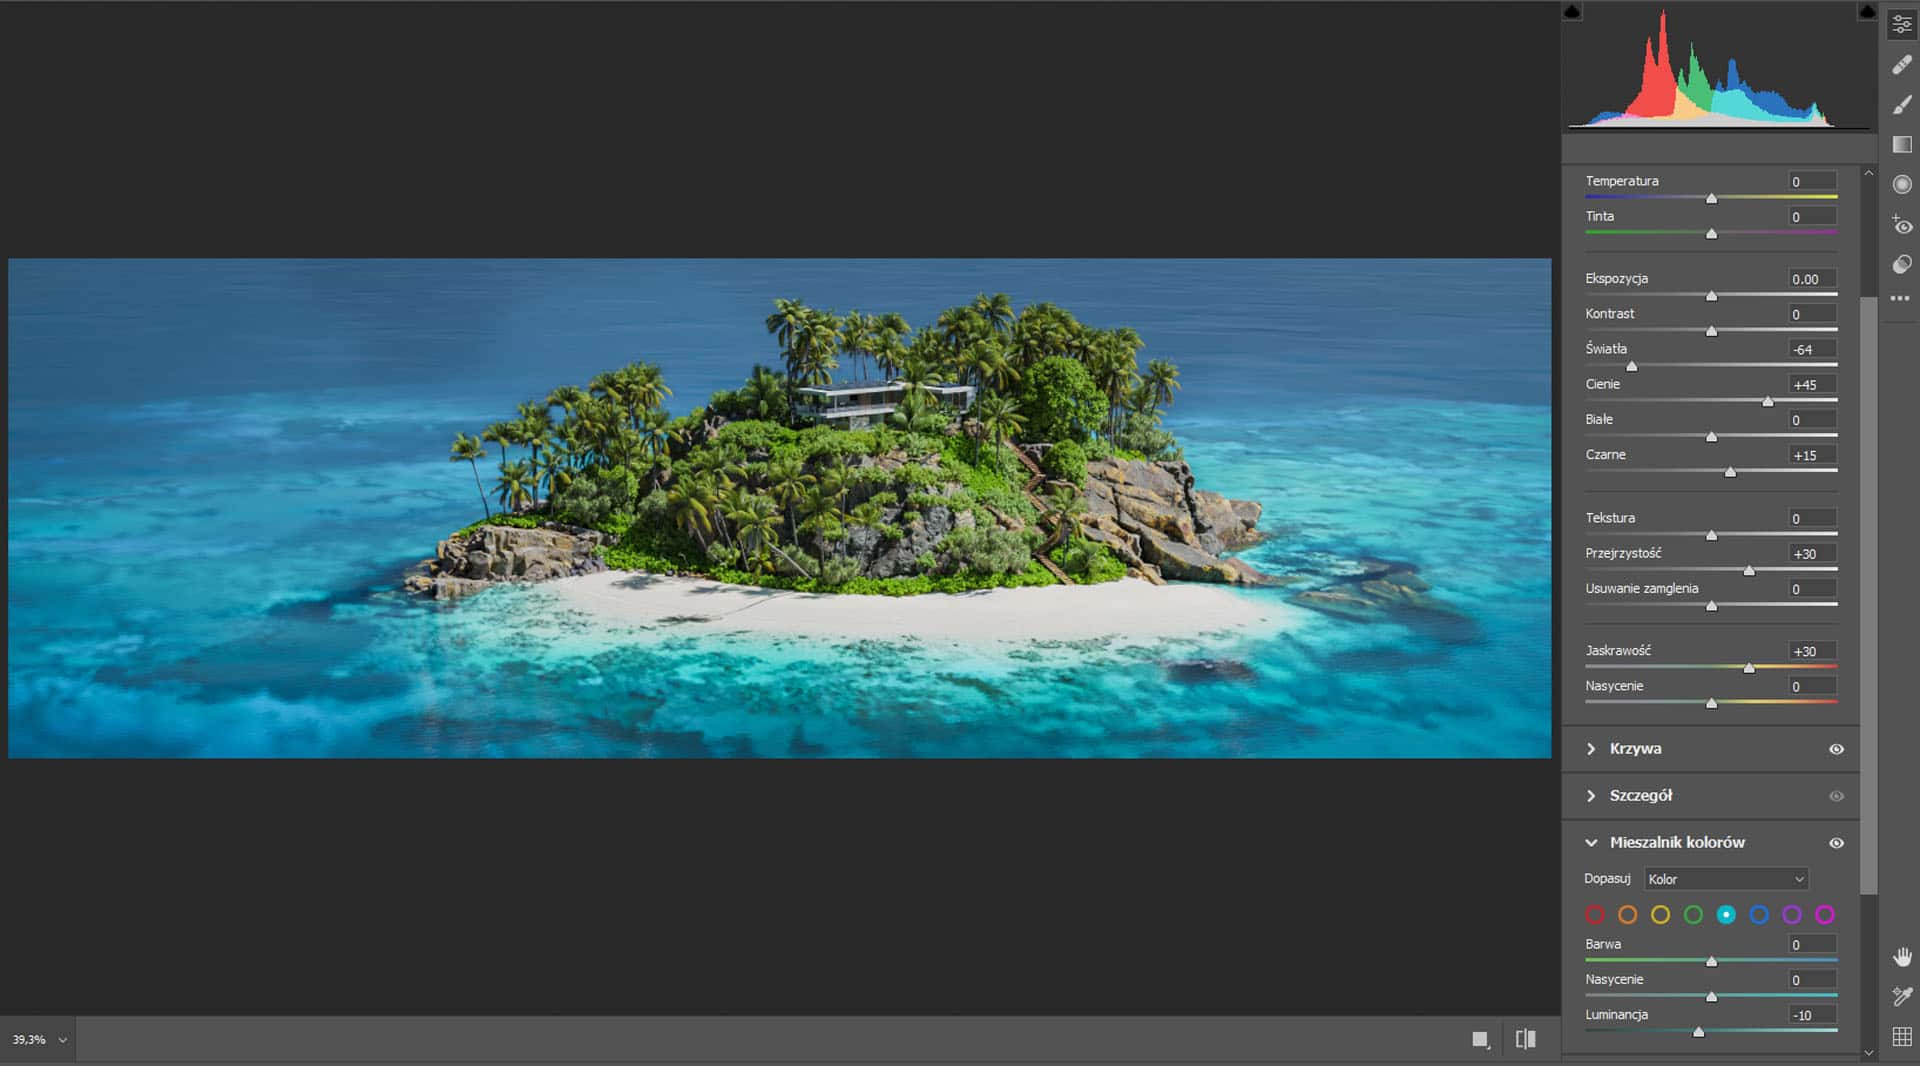1920x1066 pixels.
Task: Toggle visibility of Mieszalnik kolorów panel
Action: tap(1836, 843)
